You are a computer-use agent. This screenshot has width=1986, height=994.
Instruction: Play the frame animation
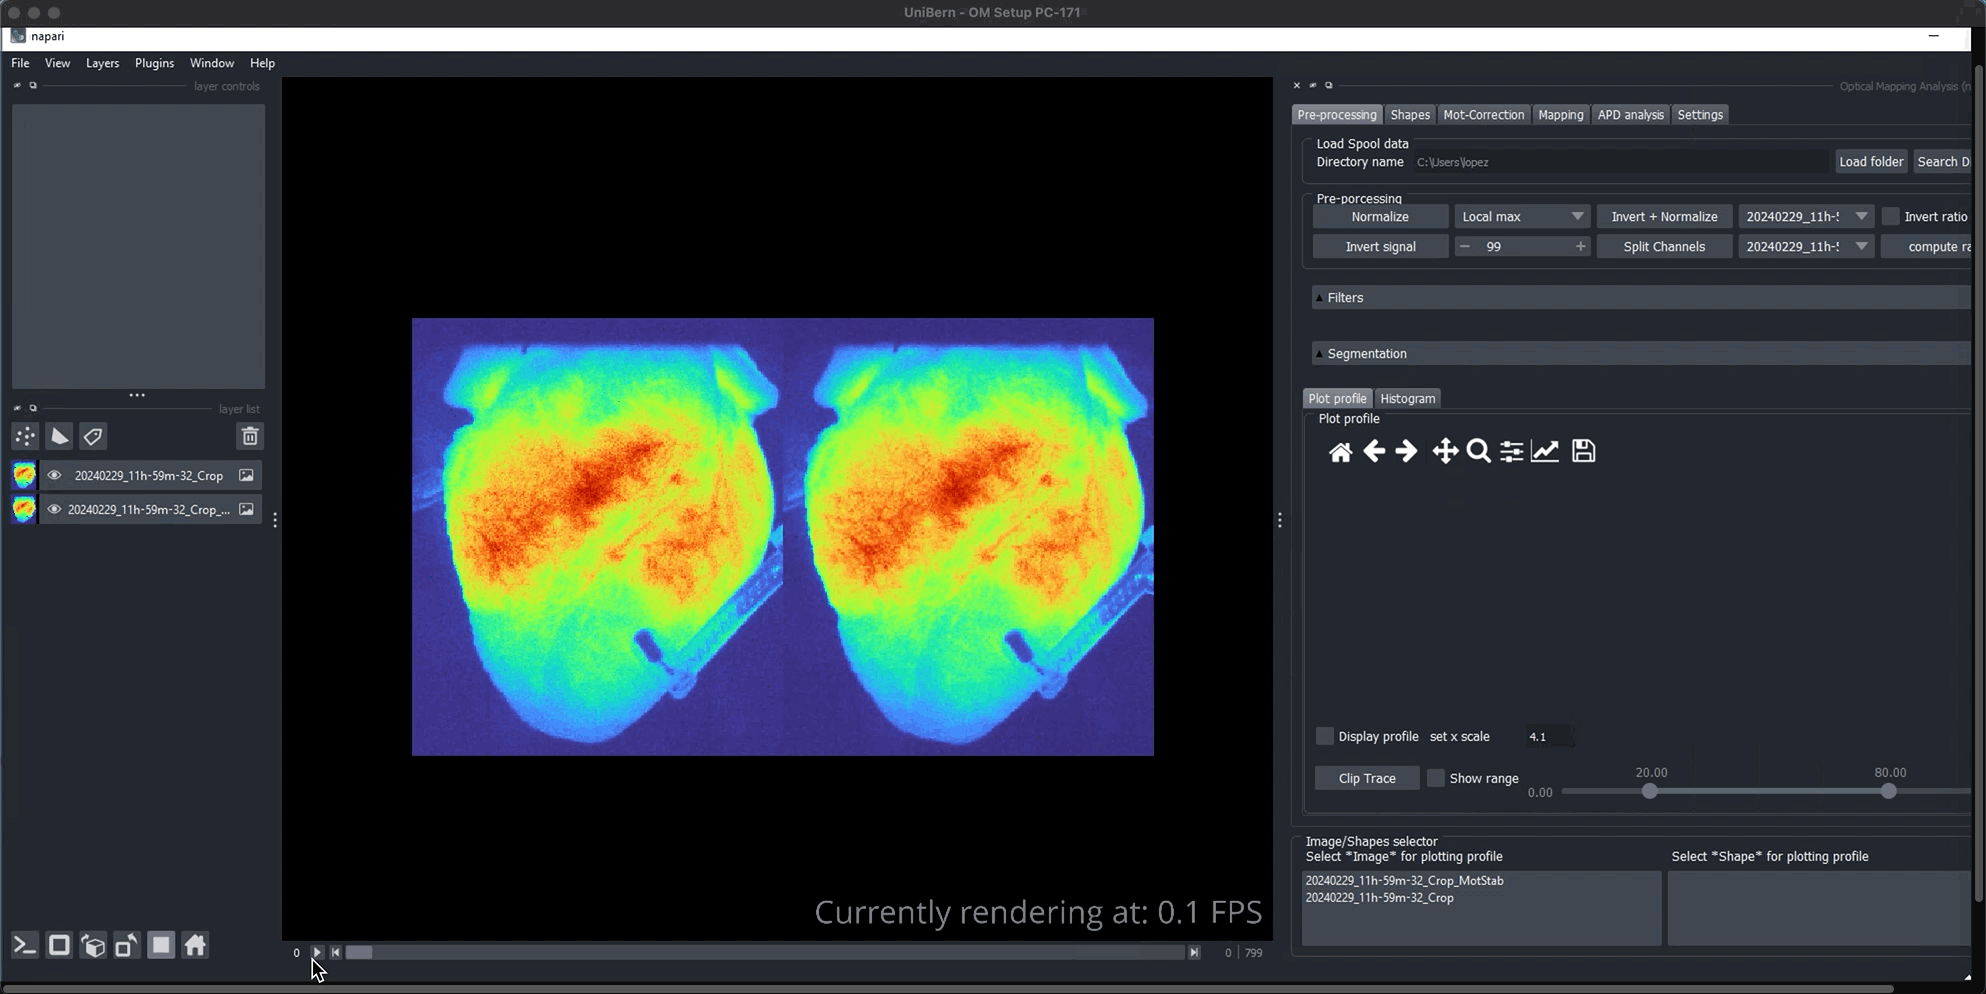[317, 953]
